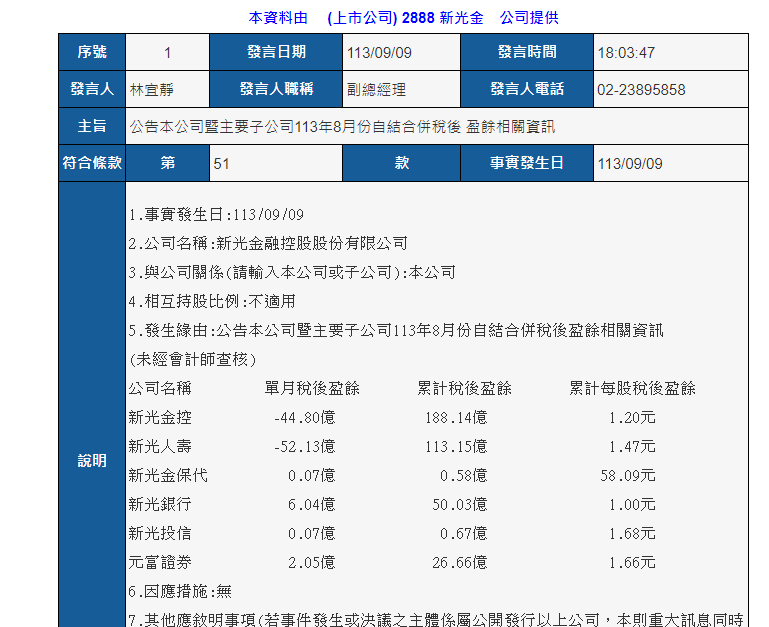Image resolution: width=769 pixels, height=627 pixels.
Task: Click column heading 累計稅後盈餘
Action: (464, 389)
